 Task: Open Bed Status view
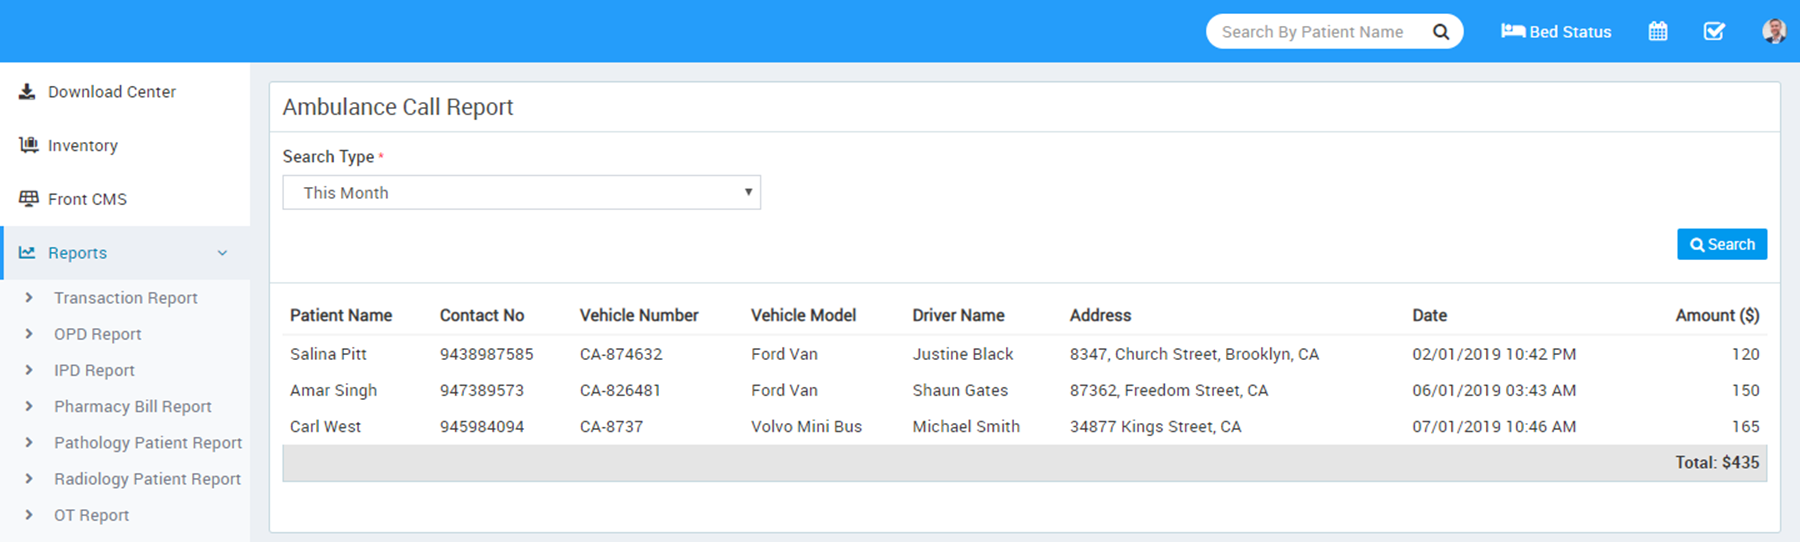(1556, 32)
